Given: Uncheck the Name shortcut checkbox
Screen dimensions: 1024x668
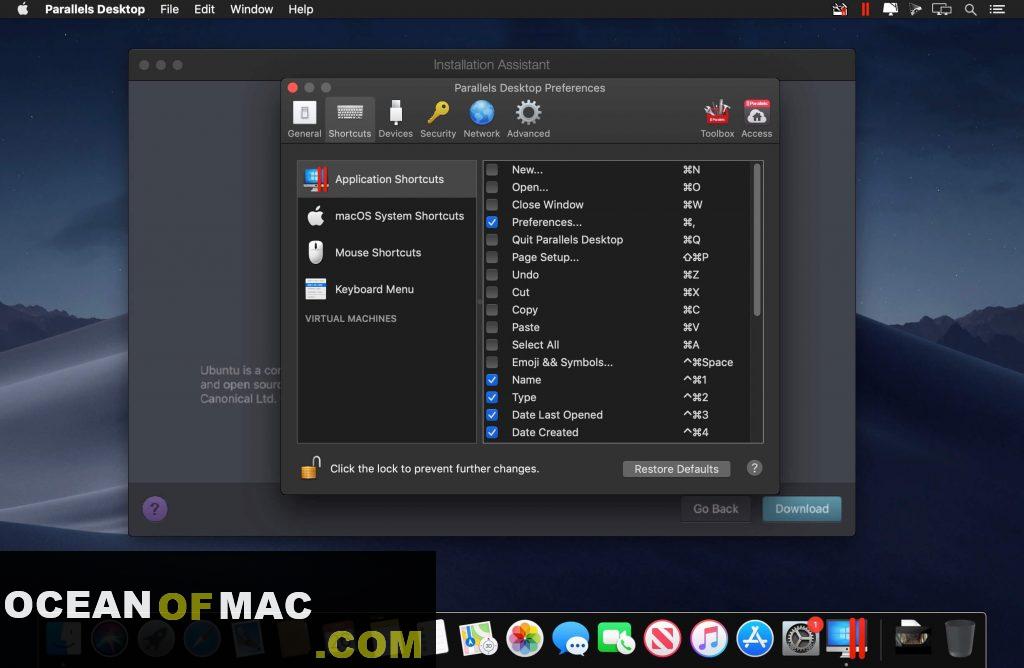Looking at the screenshot, I should [492, 380].
